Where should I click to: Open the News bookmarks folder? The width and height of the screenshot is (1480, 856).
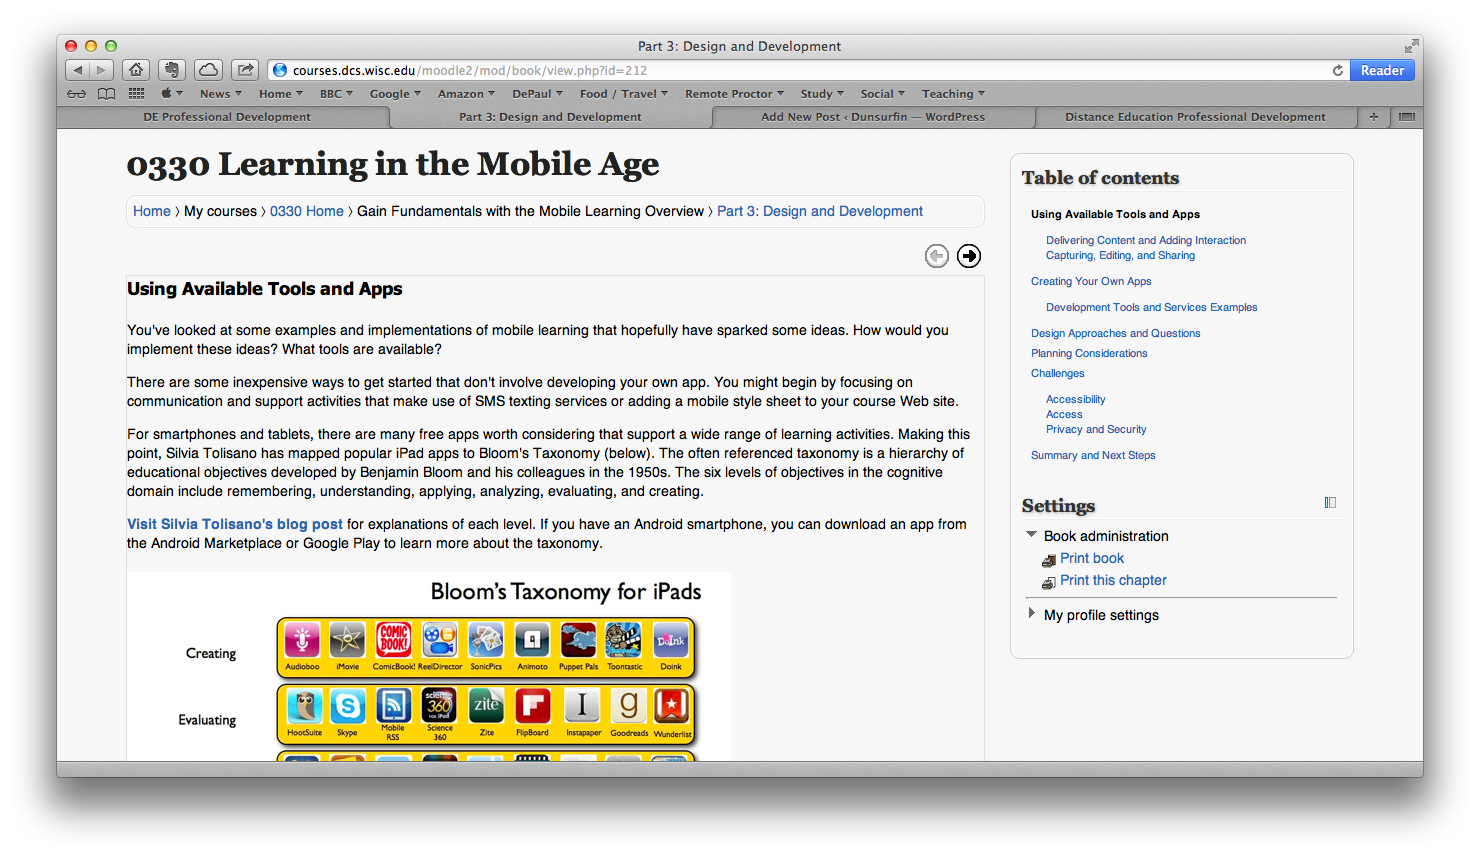[220, 94]
